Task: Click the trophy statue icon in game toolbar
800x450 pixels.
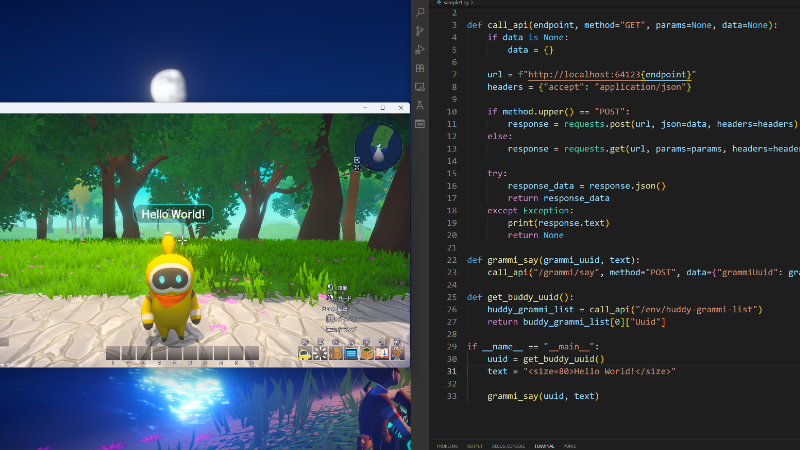Action: (x=397, y=353)
